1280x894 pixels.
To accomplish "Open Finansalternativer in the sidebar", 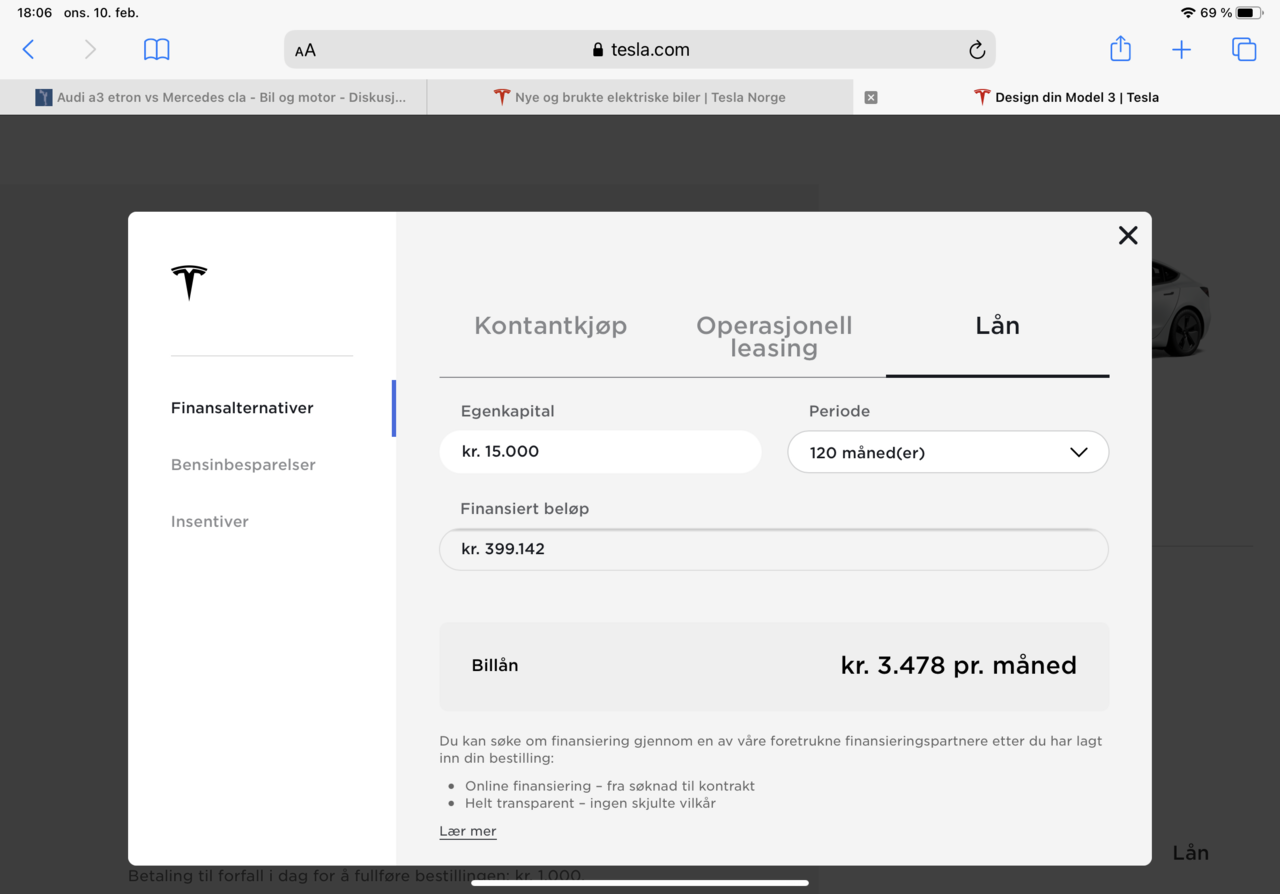I will [x=242, y=408].
